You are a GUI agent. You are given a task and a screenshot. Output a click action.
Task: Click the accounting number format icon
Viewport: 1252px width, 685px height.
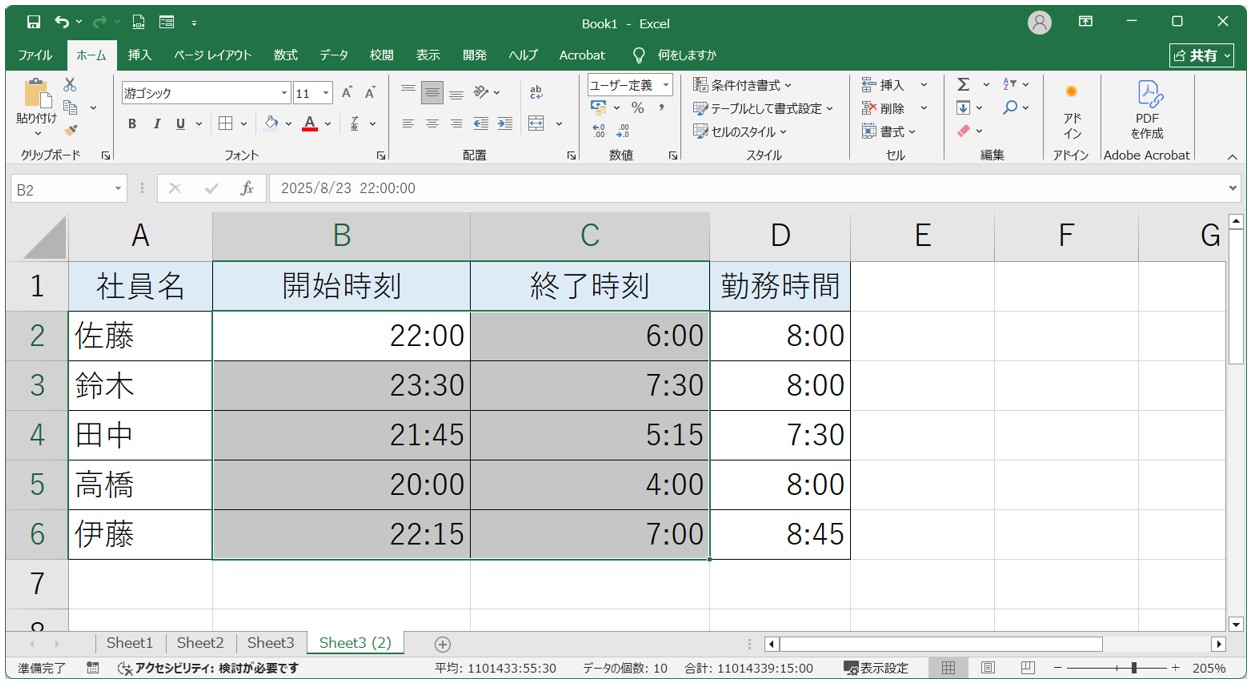tap(599, 107)
